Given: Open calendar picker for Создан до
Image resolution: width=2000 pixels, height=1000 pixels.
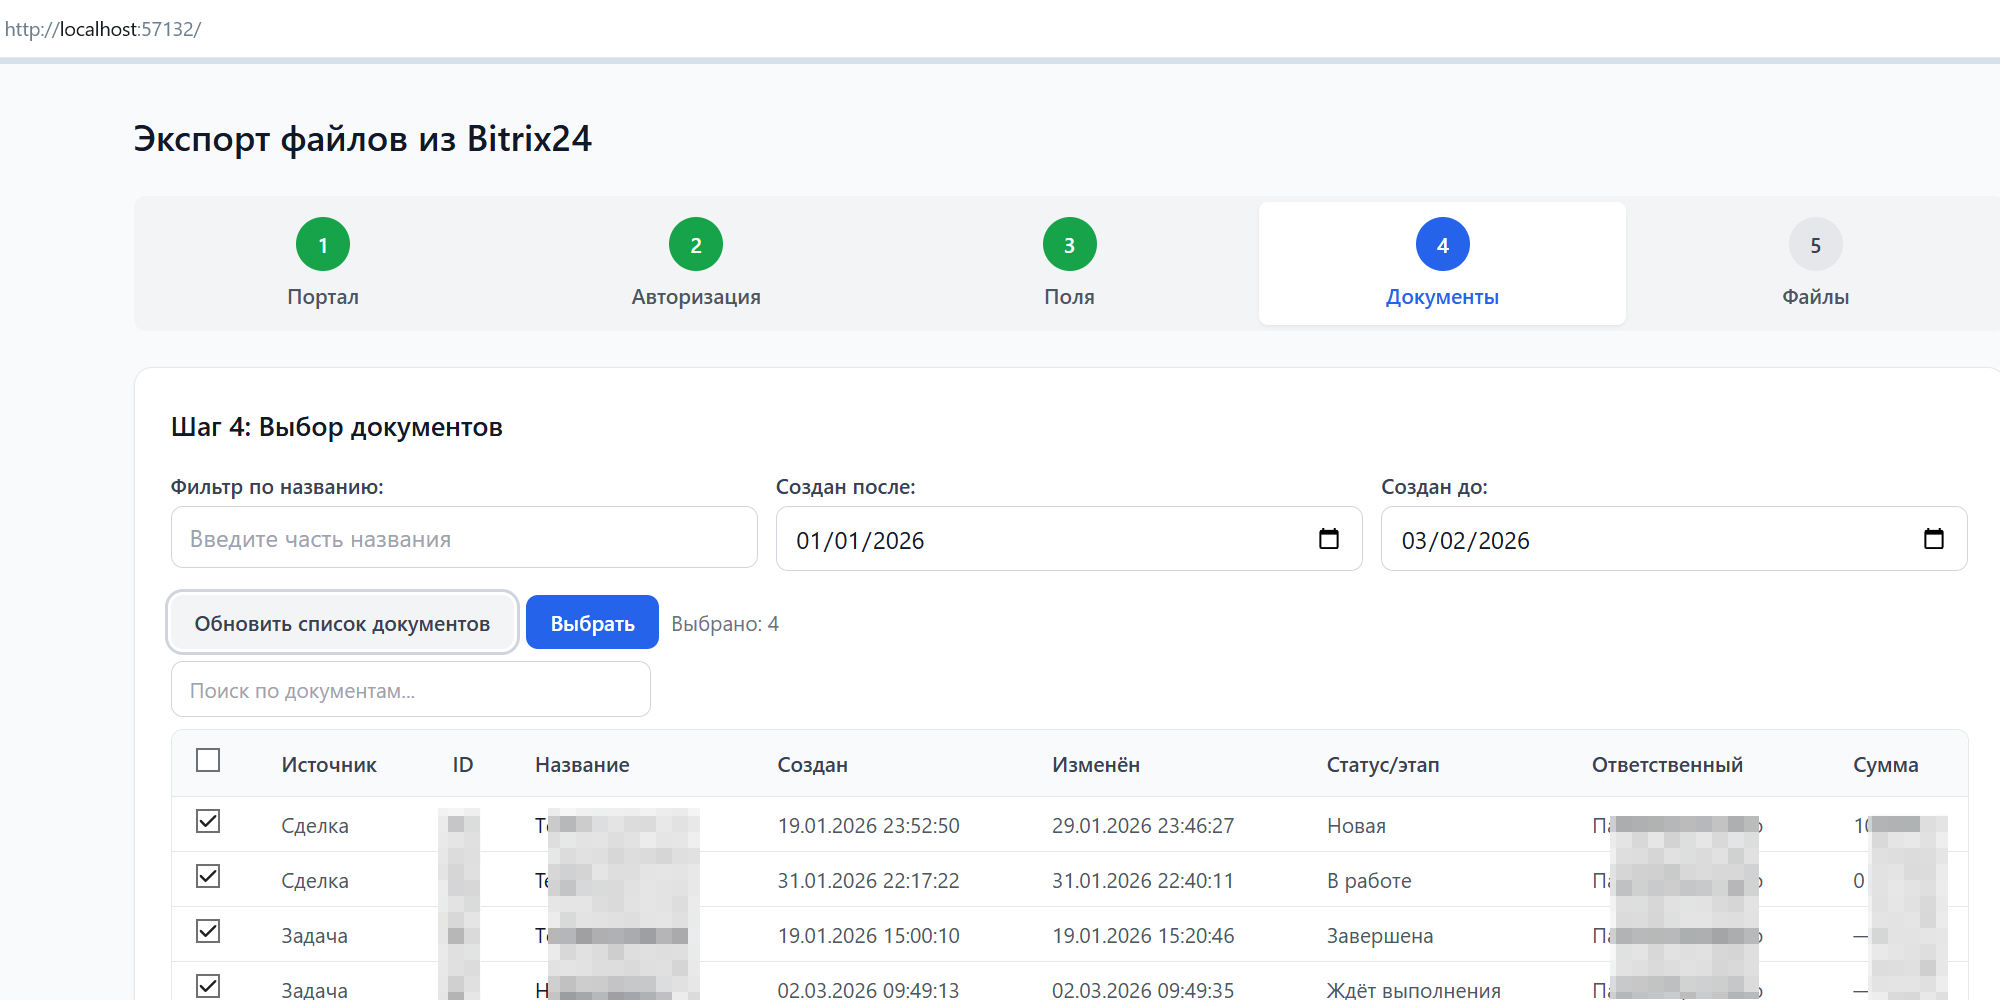Looking at the screenshot, I should point(1933,539).
